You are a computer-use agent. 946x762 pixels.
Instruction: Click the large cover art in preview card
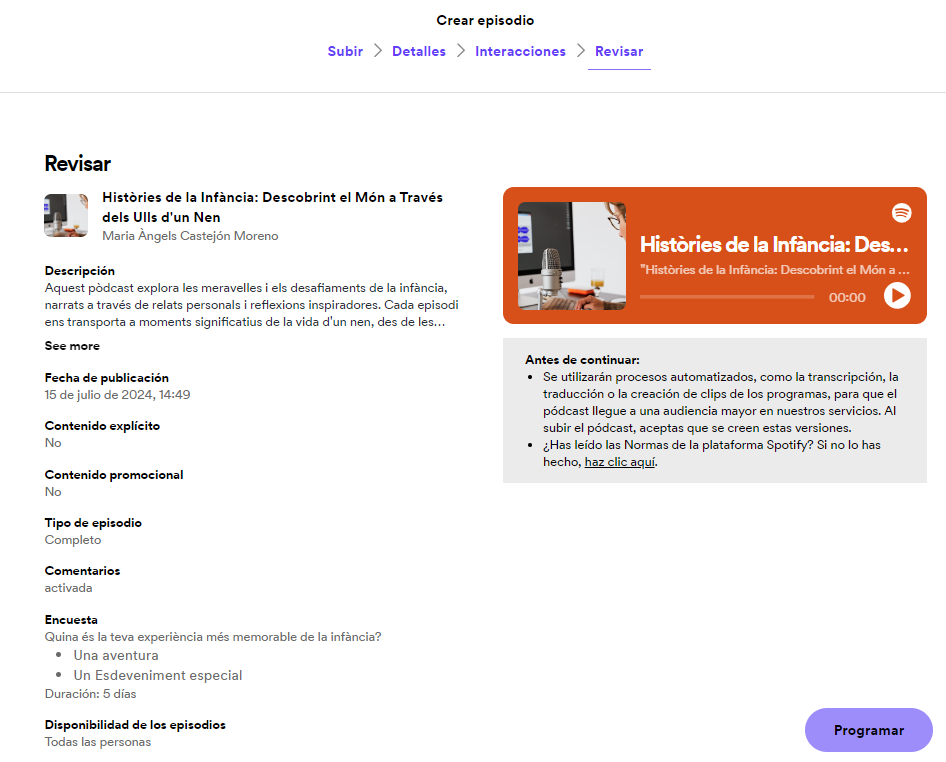(x=571, y=256)
